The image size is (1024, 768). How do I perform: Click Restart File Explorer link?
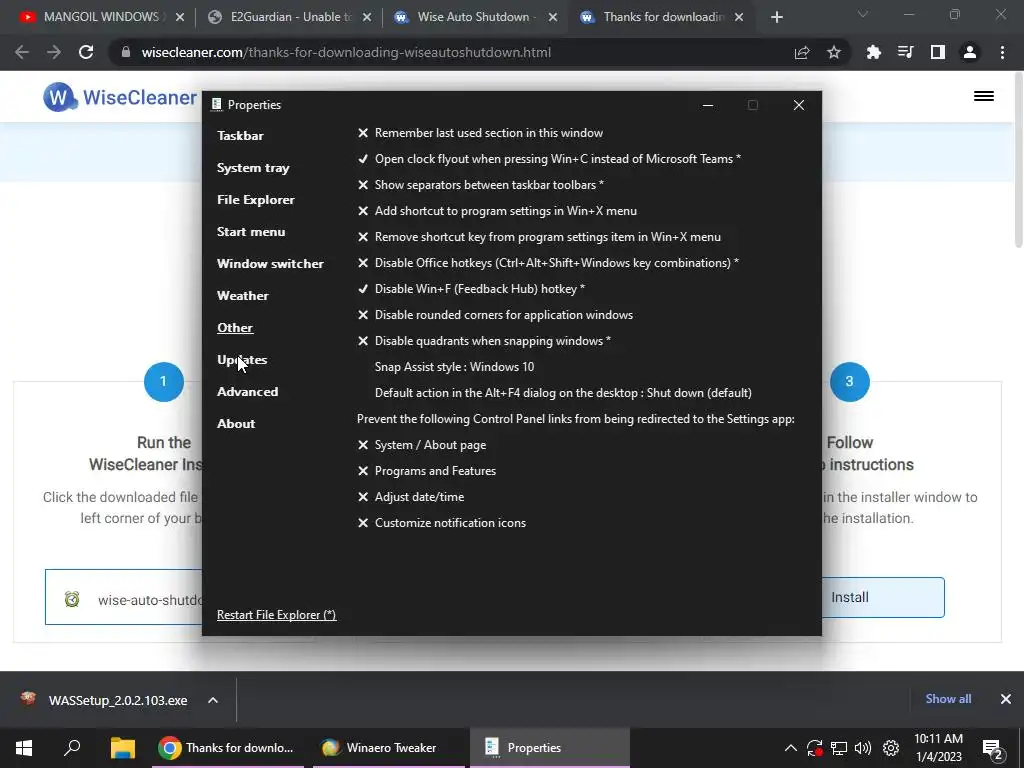coord(276,615)
